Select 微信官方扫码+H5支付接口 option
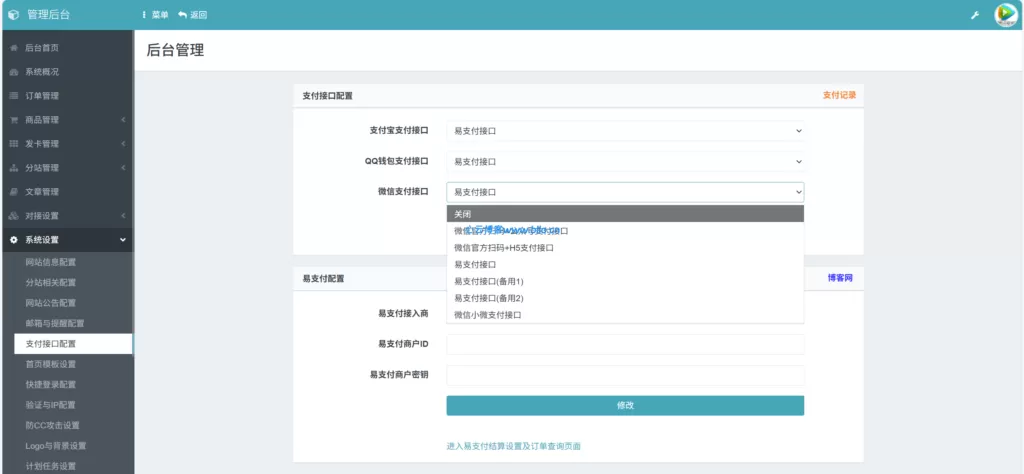The width and height of the screenshot is (1024, 474). [x=625, y=248]
